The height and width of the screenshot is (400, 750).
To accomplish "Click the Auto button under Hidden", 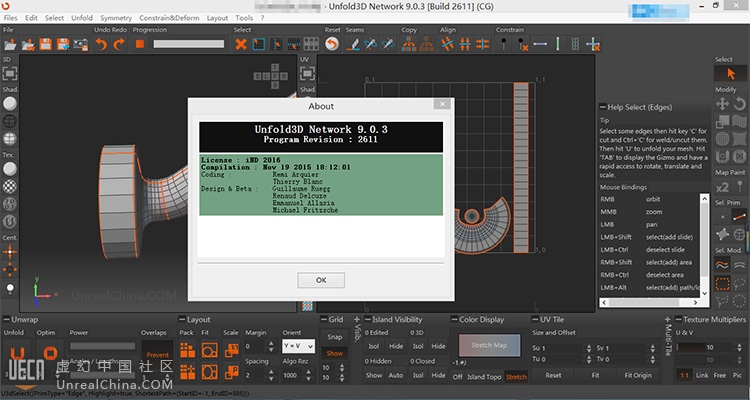I will click(396, 375).
